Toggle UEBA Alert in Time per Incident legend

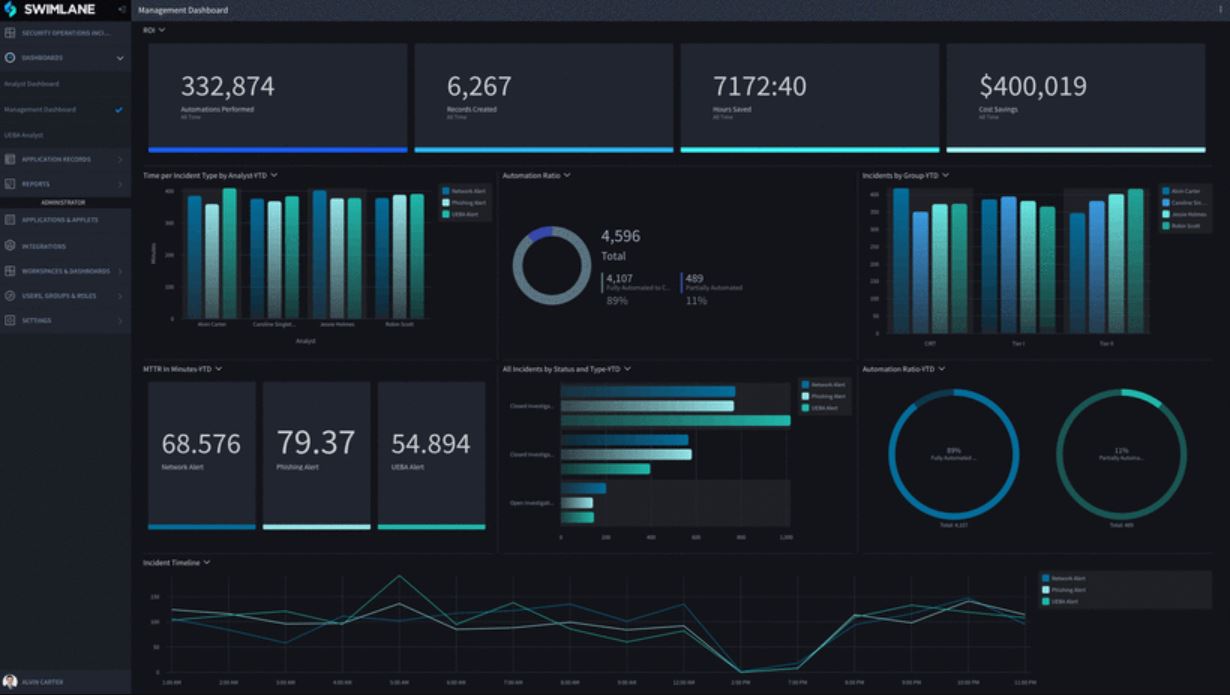(x=460, y=214)
